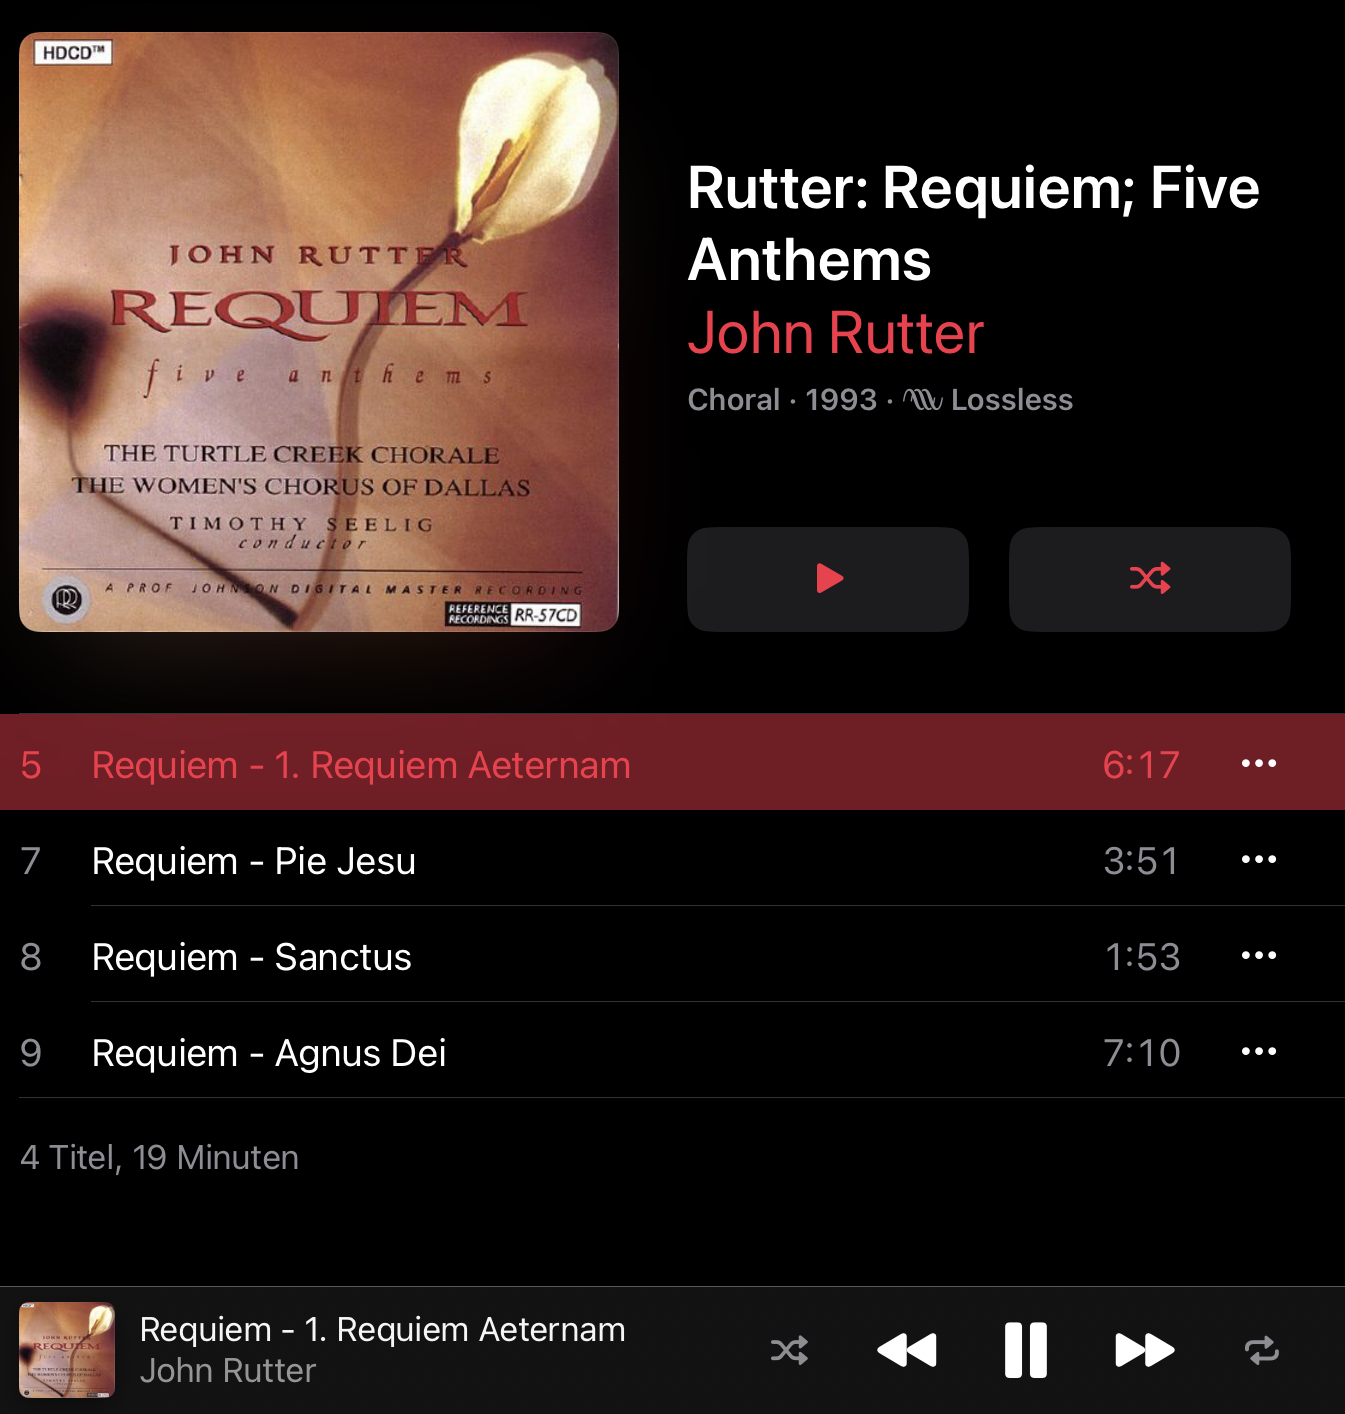The height and width of the screenshot is (1414, 1345).
Task: Click the red play button below album info
Action: coord(828,579)
